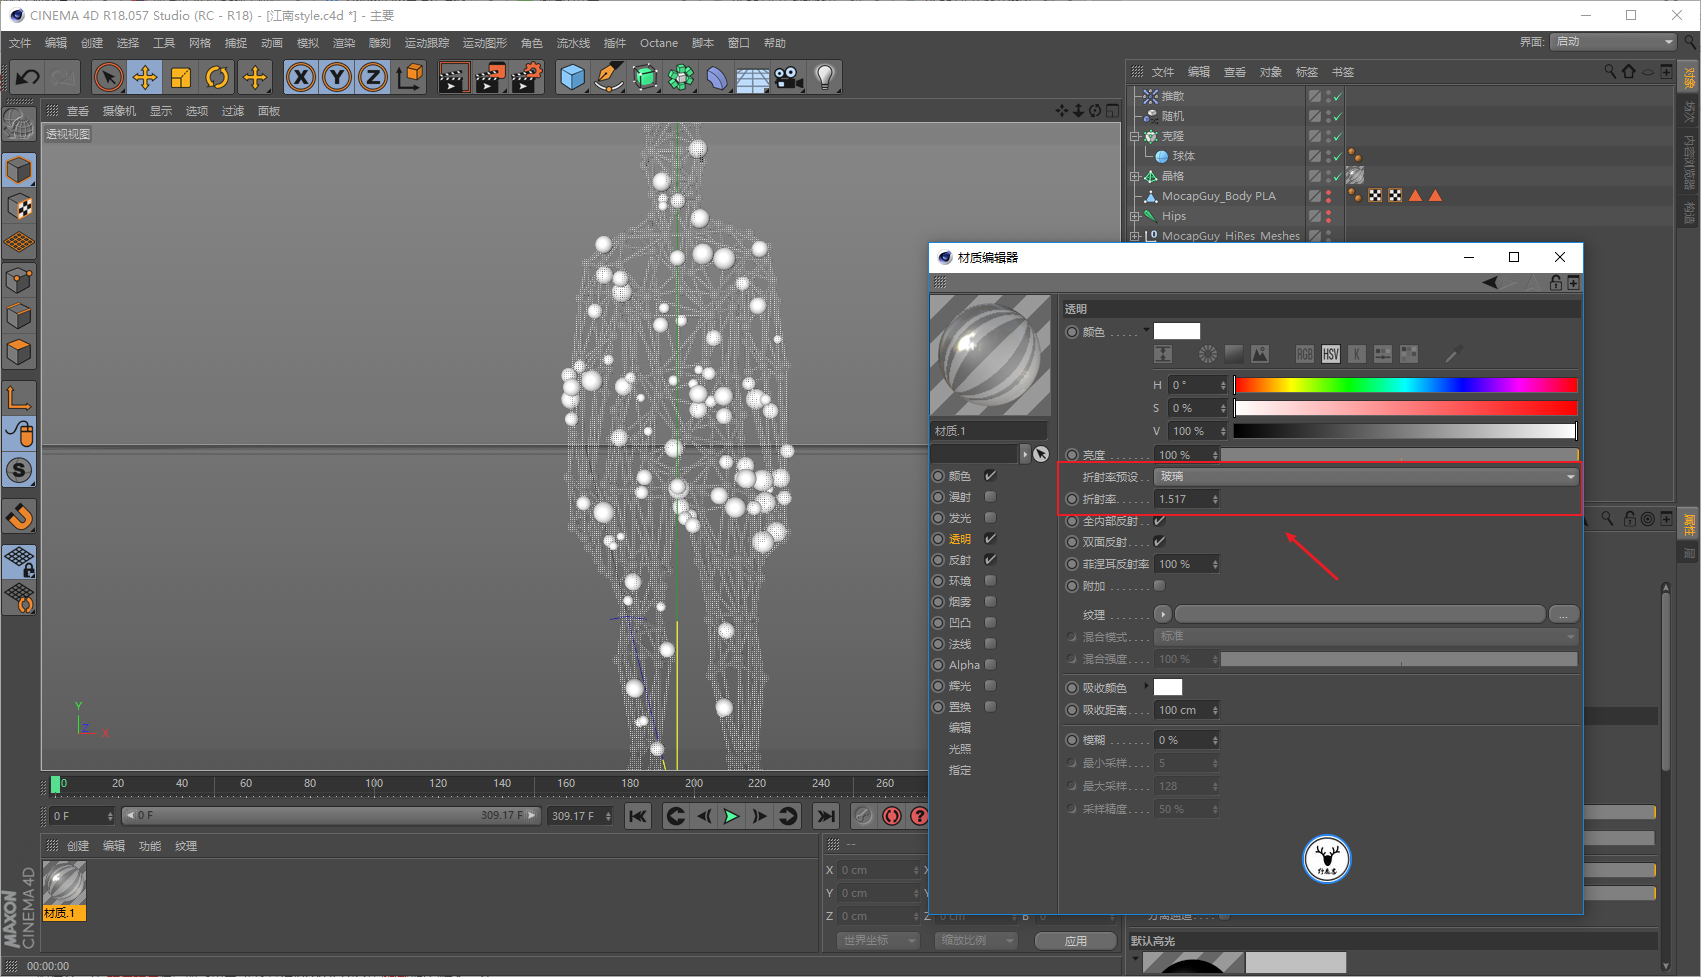Viewport: 1701px width, 977px height.
Task: Select the Move tool
Action: click(145, 77)
